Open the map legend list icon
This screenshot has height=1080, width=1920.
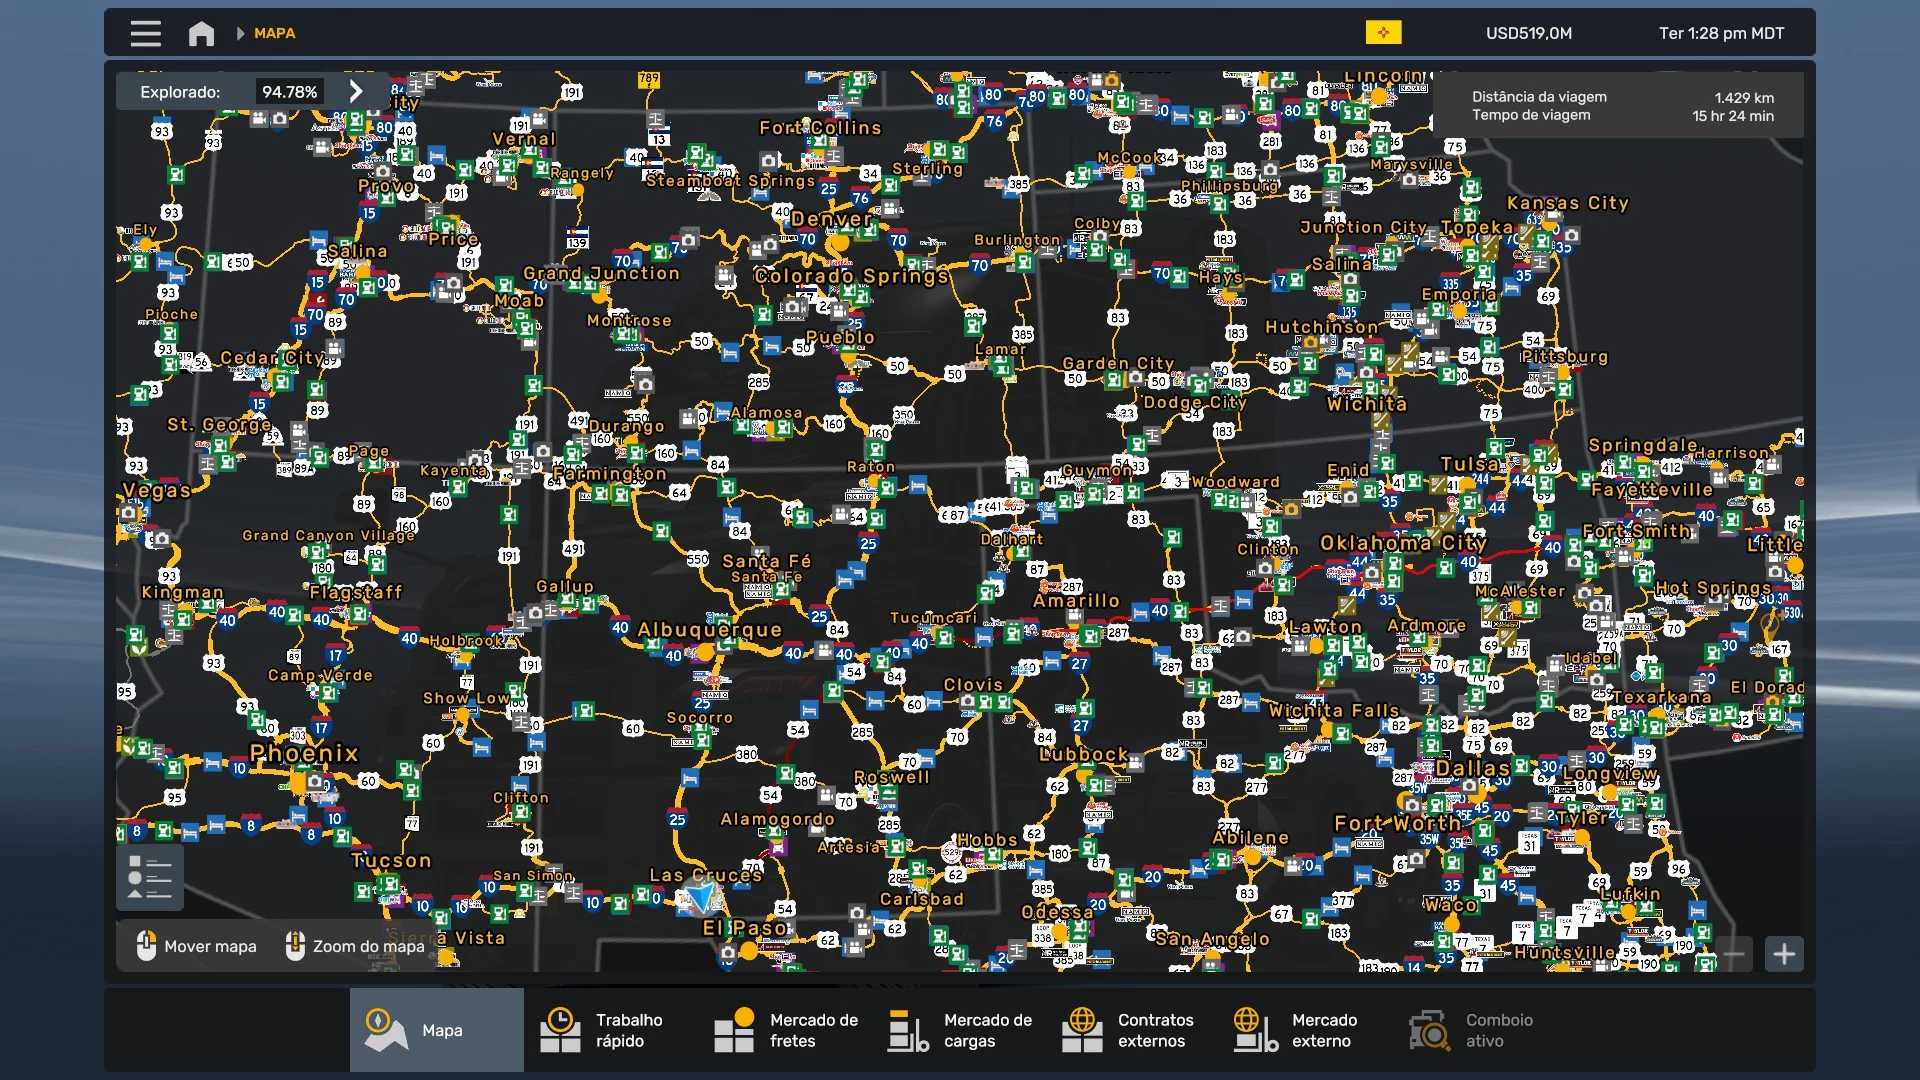[150, 877]
